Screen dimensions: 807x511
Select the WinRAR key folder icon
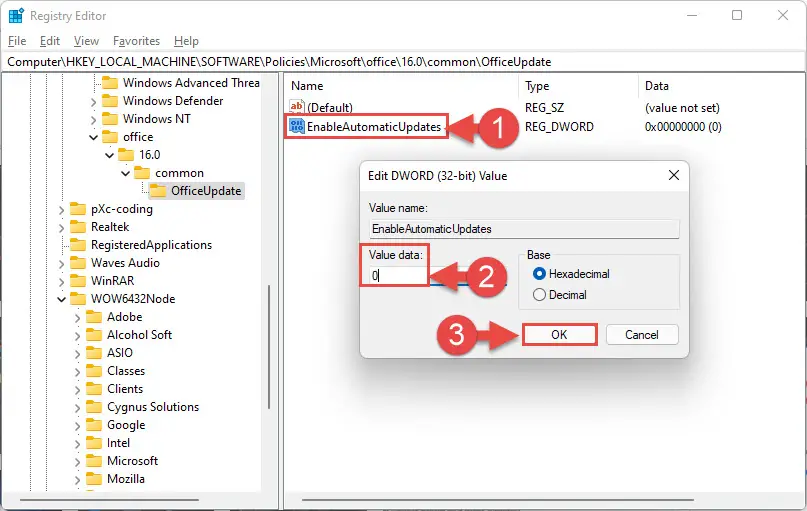click(78, 281)
